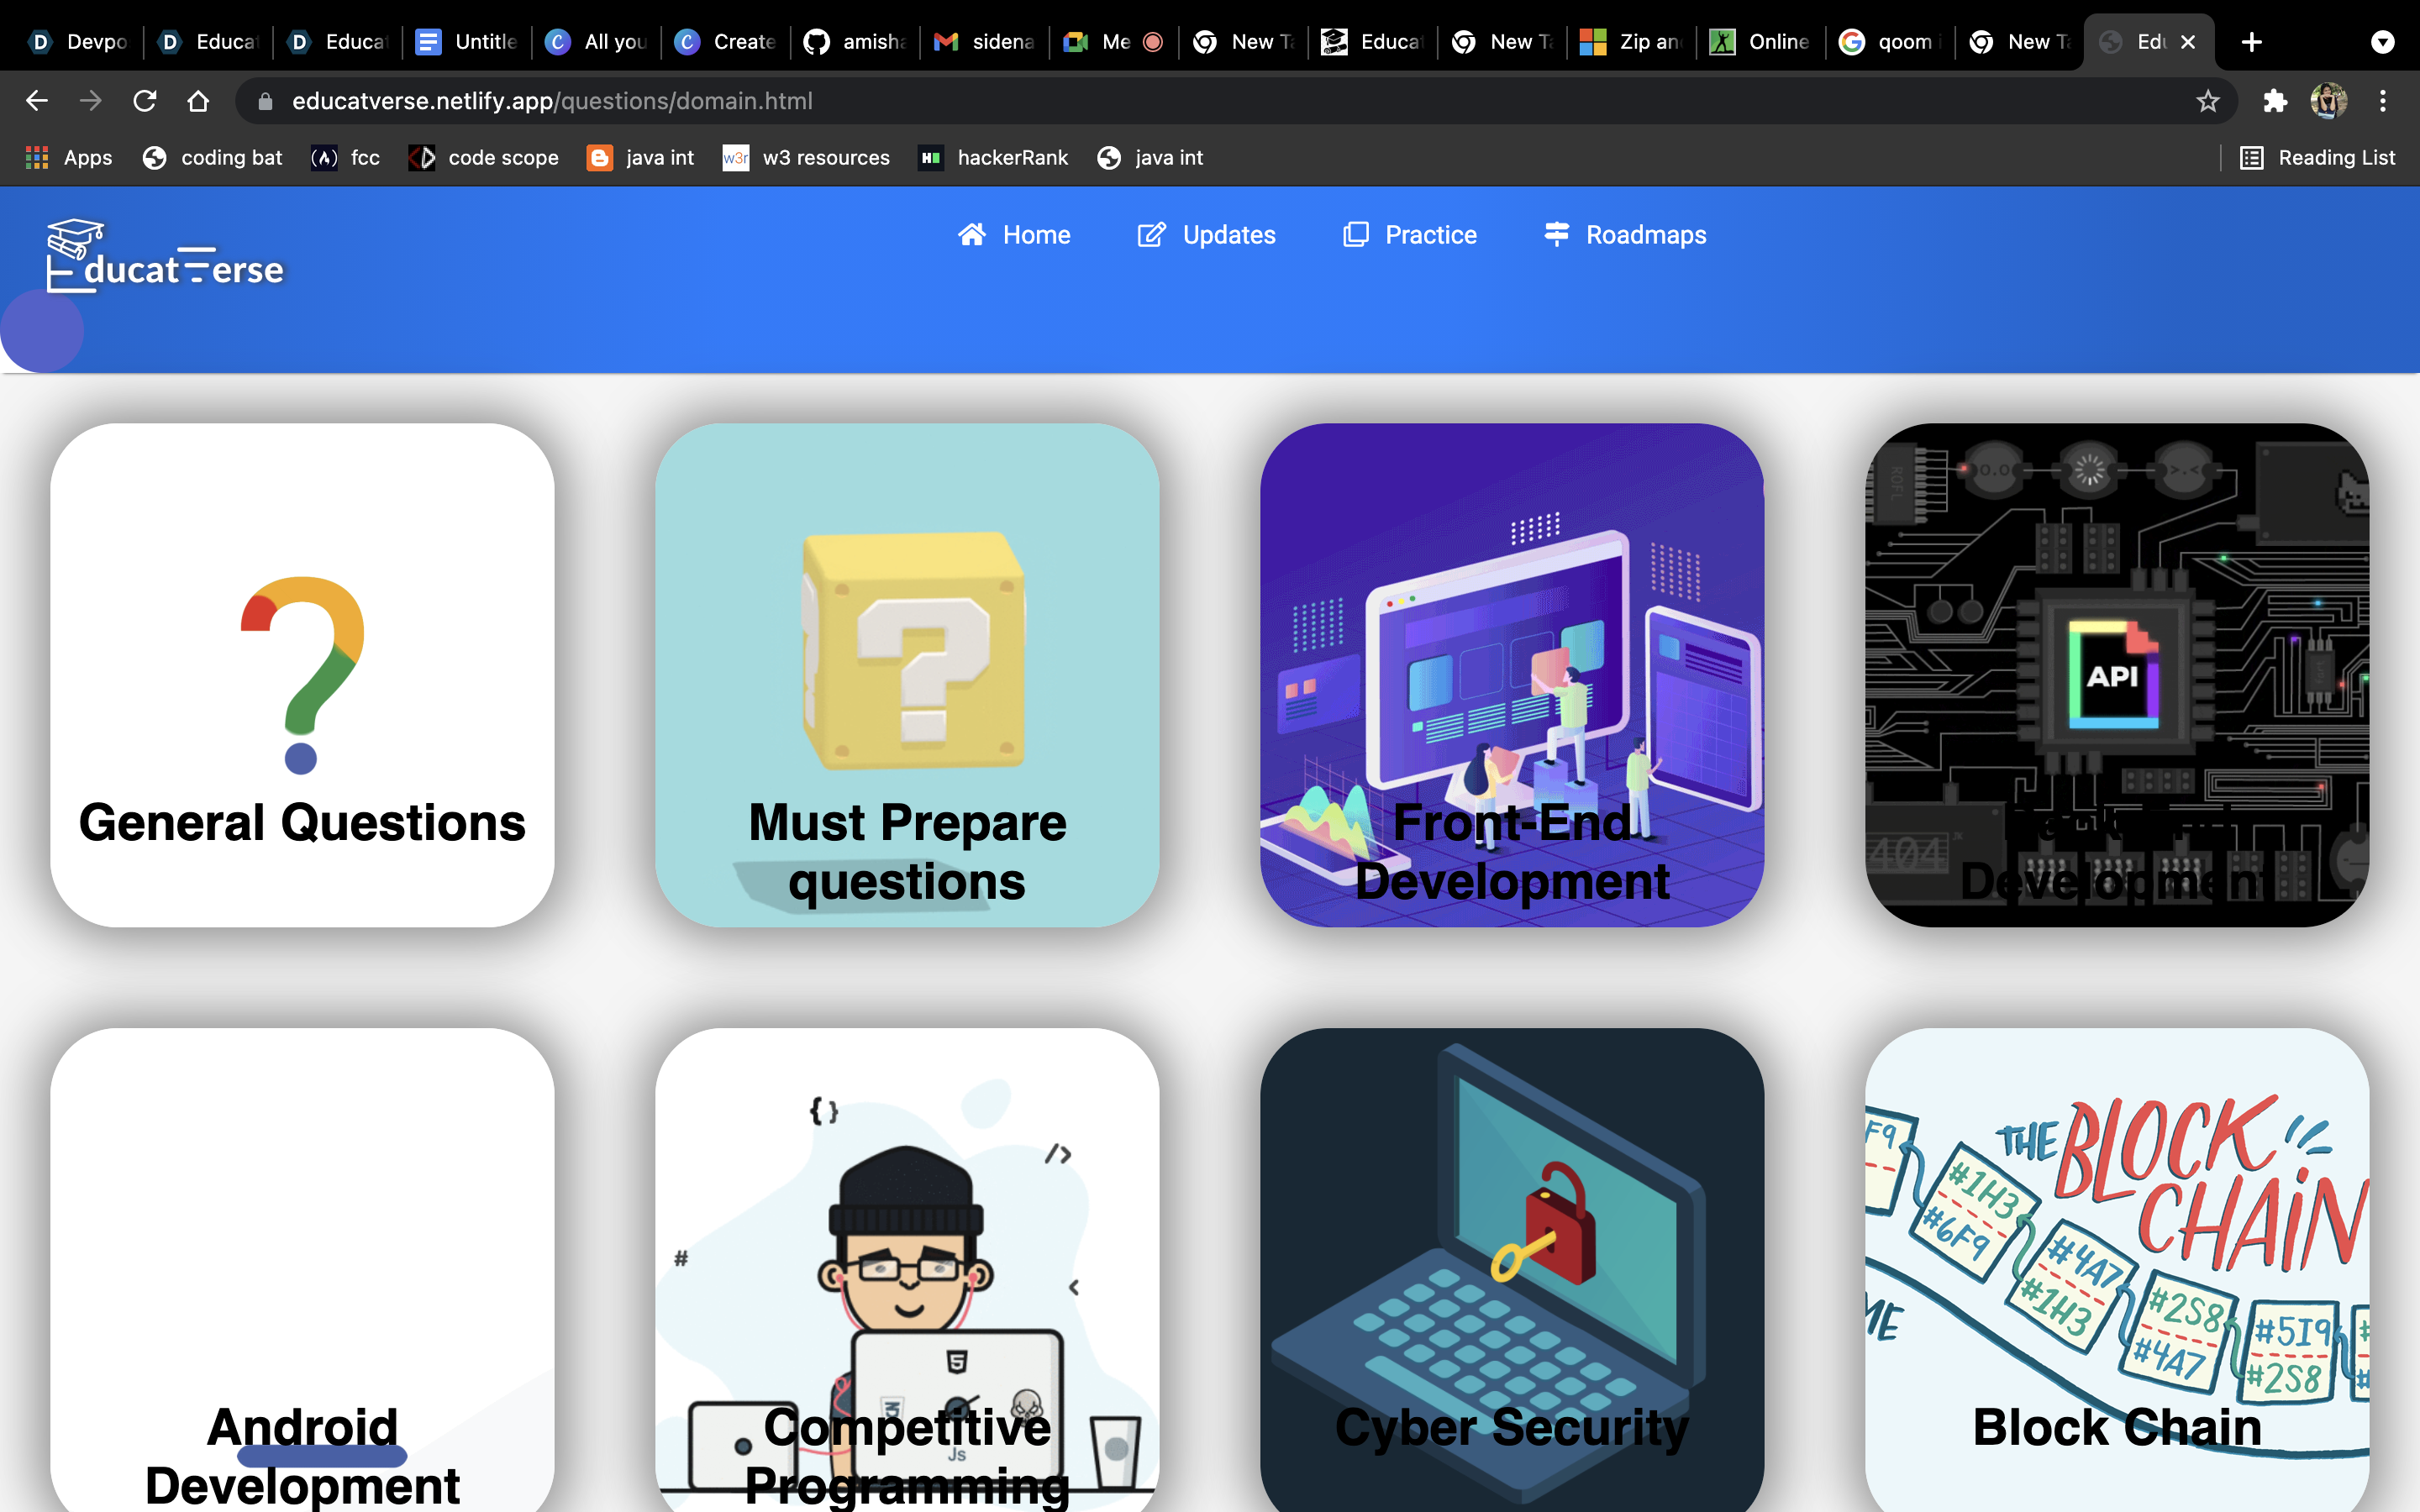
Task: Open a new tab with plus button
Action: coord(2251,42)
